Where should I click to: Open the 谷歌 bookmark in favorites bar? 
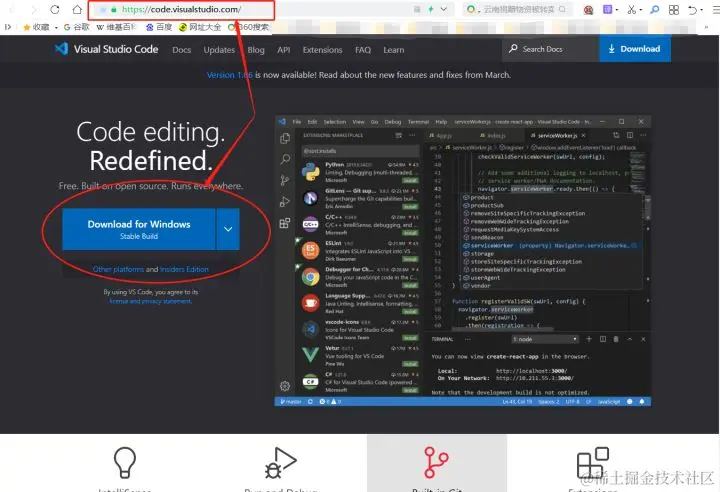(x=77, y=27)
